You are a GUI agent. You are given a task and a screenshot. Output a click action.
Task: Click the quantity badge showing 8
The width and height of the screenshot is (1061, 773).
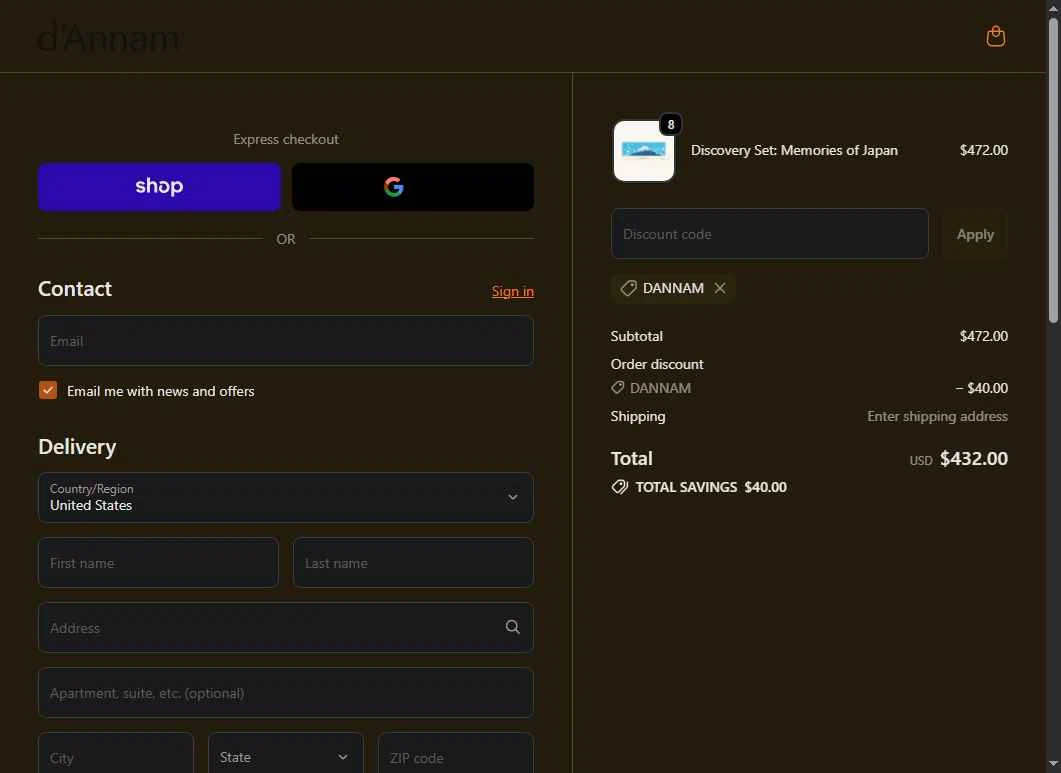[671, 125]
